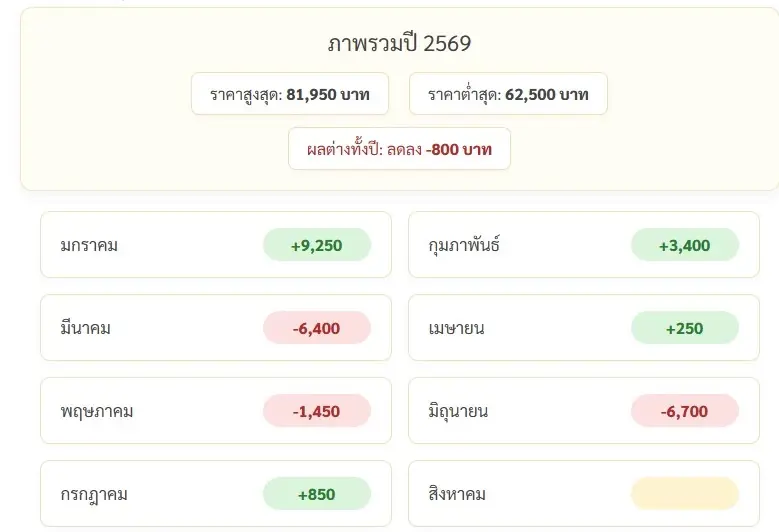Open the กุมภาพันธ์ month card
This screenshot has width=779, height=532.
[x=584, y=244]
